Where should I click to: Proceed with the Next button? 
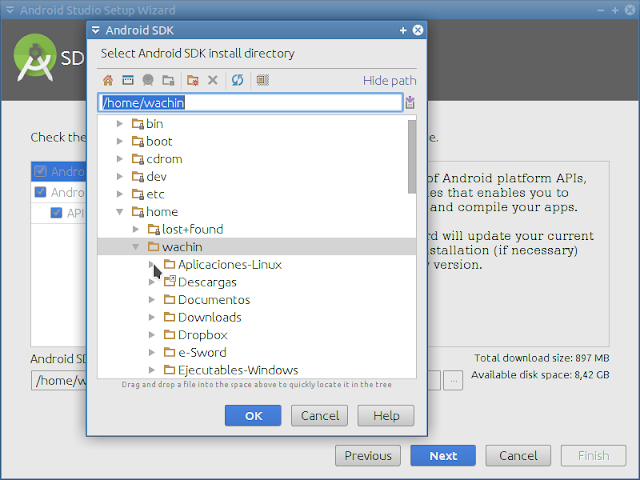pos(443,456)
